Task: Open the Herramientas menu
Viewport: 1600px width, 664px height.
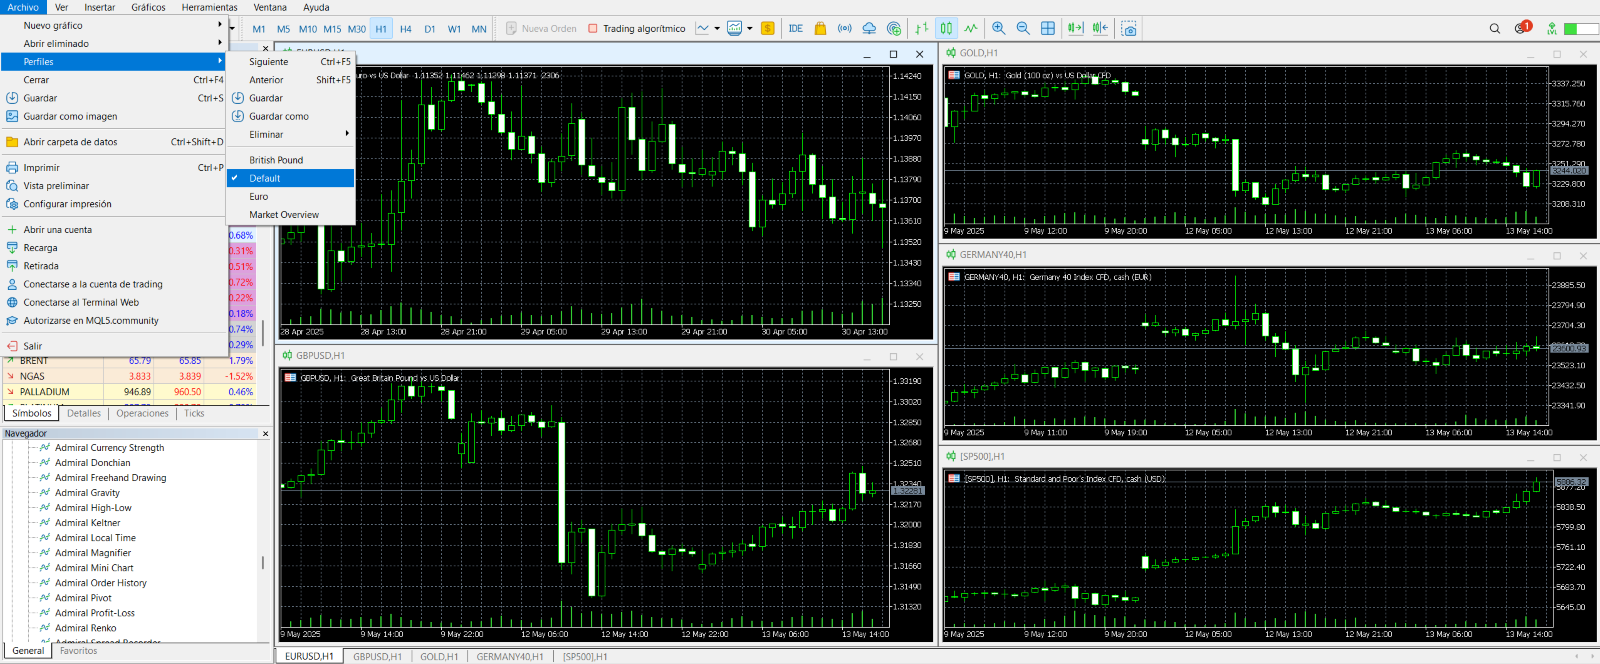Action: point(210,7)
